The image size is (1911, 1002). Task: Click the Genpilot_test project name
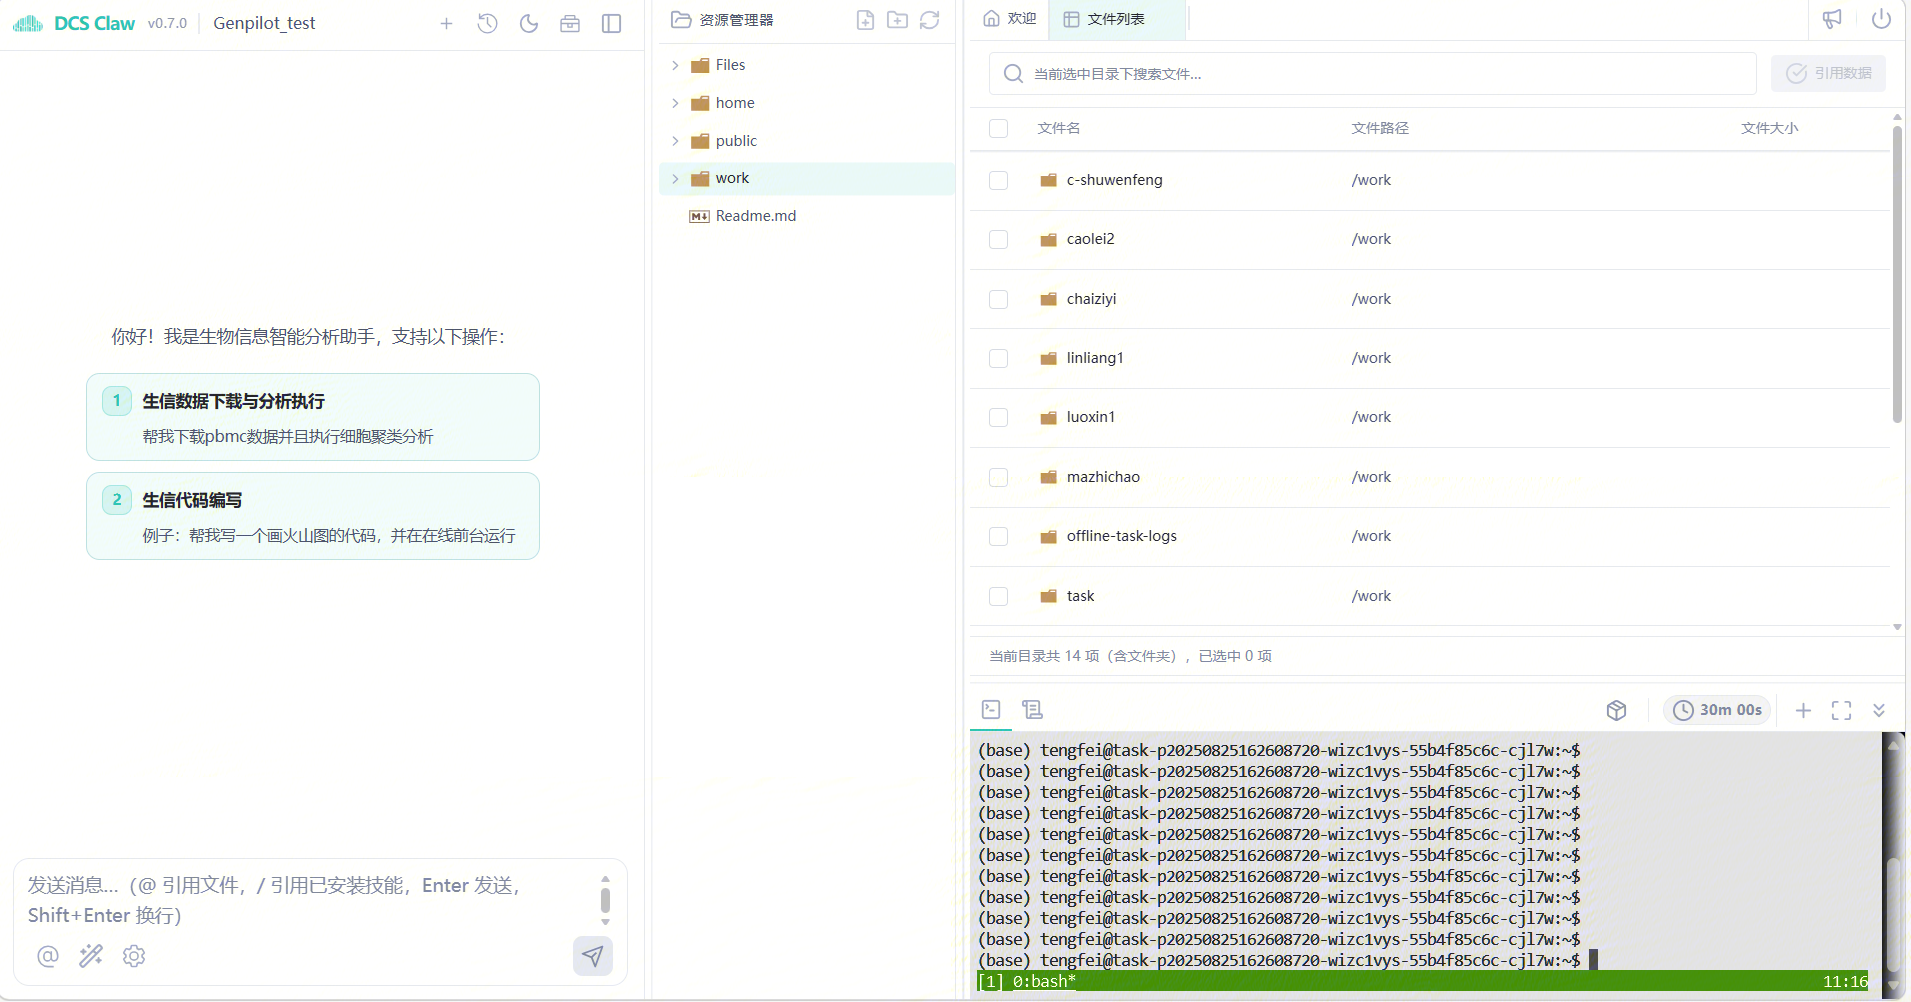click(264, 23)
